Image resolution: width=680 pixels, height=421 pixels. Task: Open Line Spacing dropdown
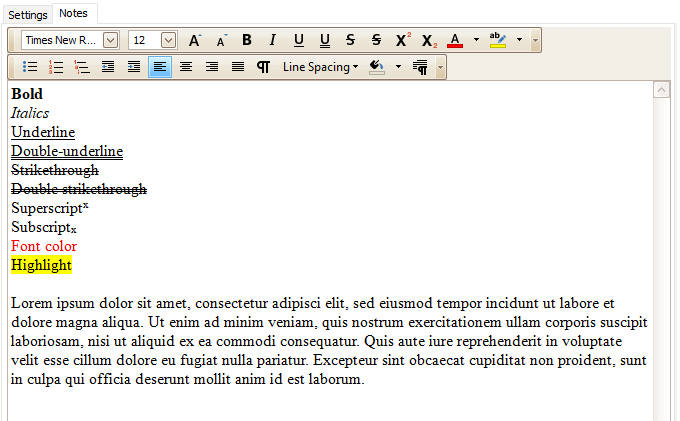pyautogui.click(x=320, y=67)
